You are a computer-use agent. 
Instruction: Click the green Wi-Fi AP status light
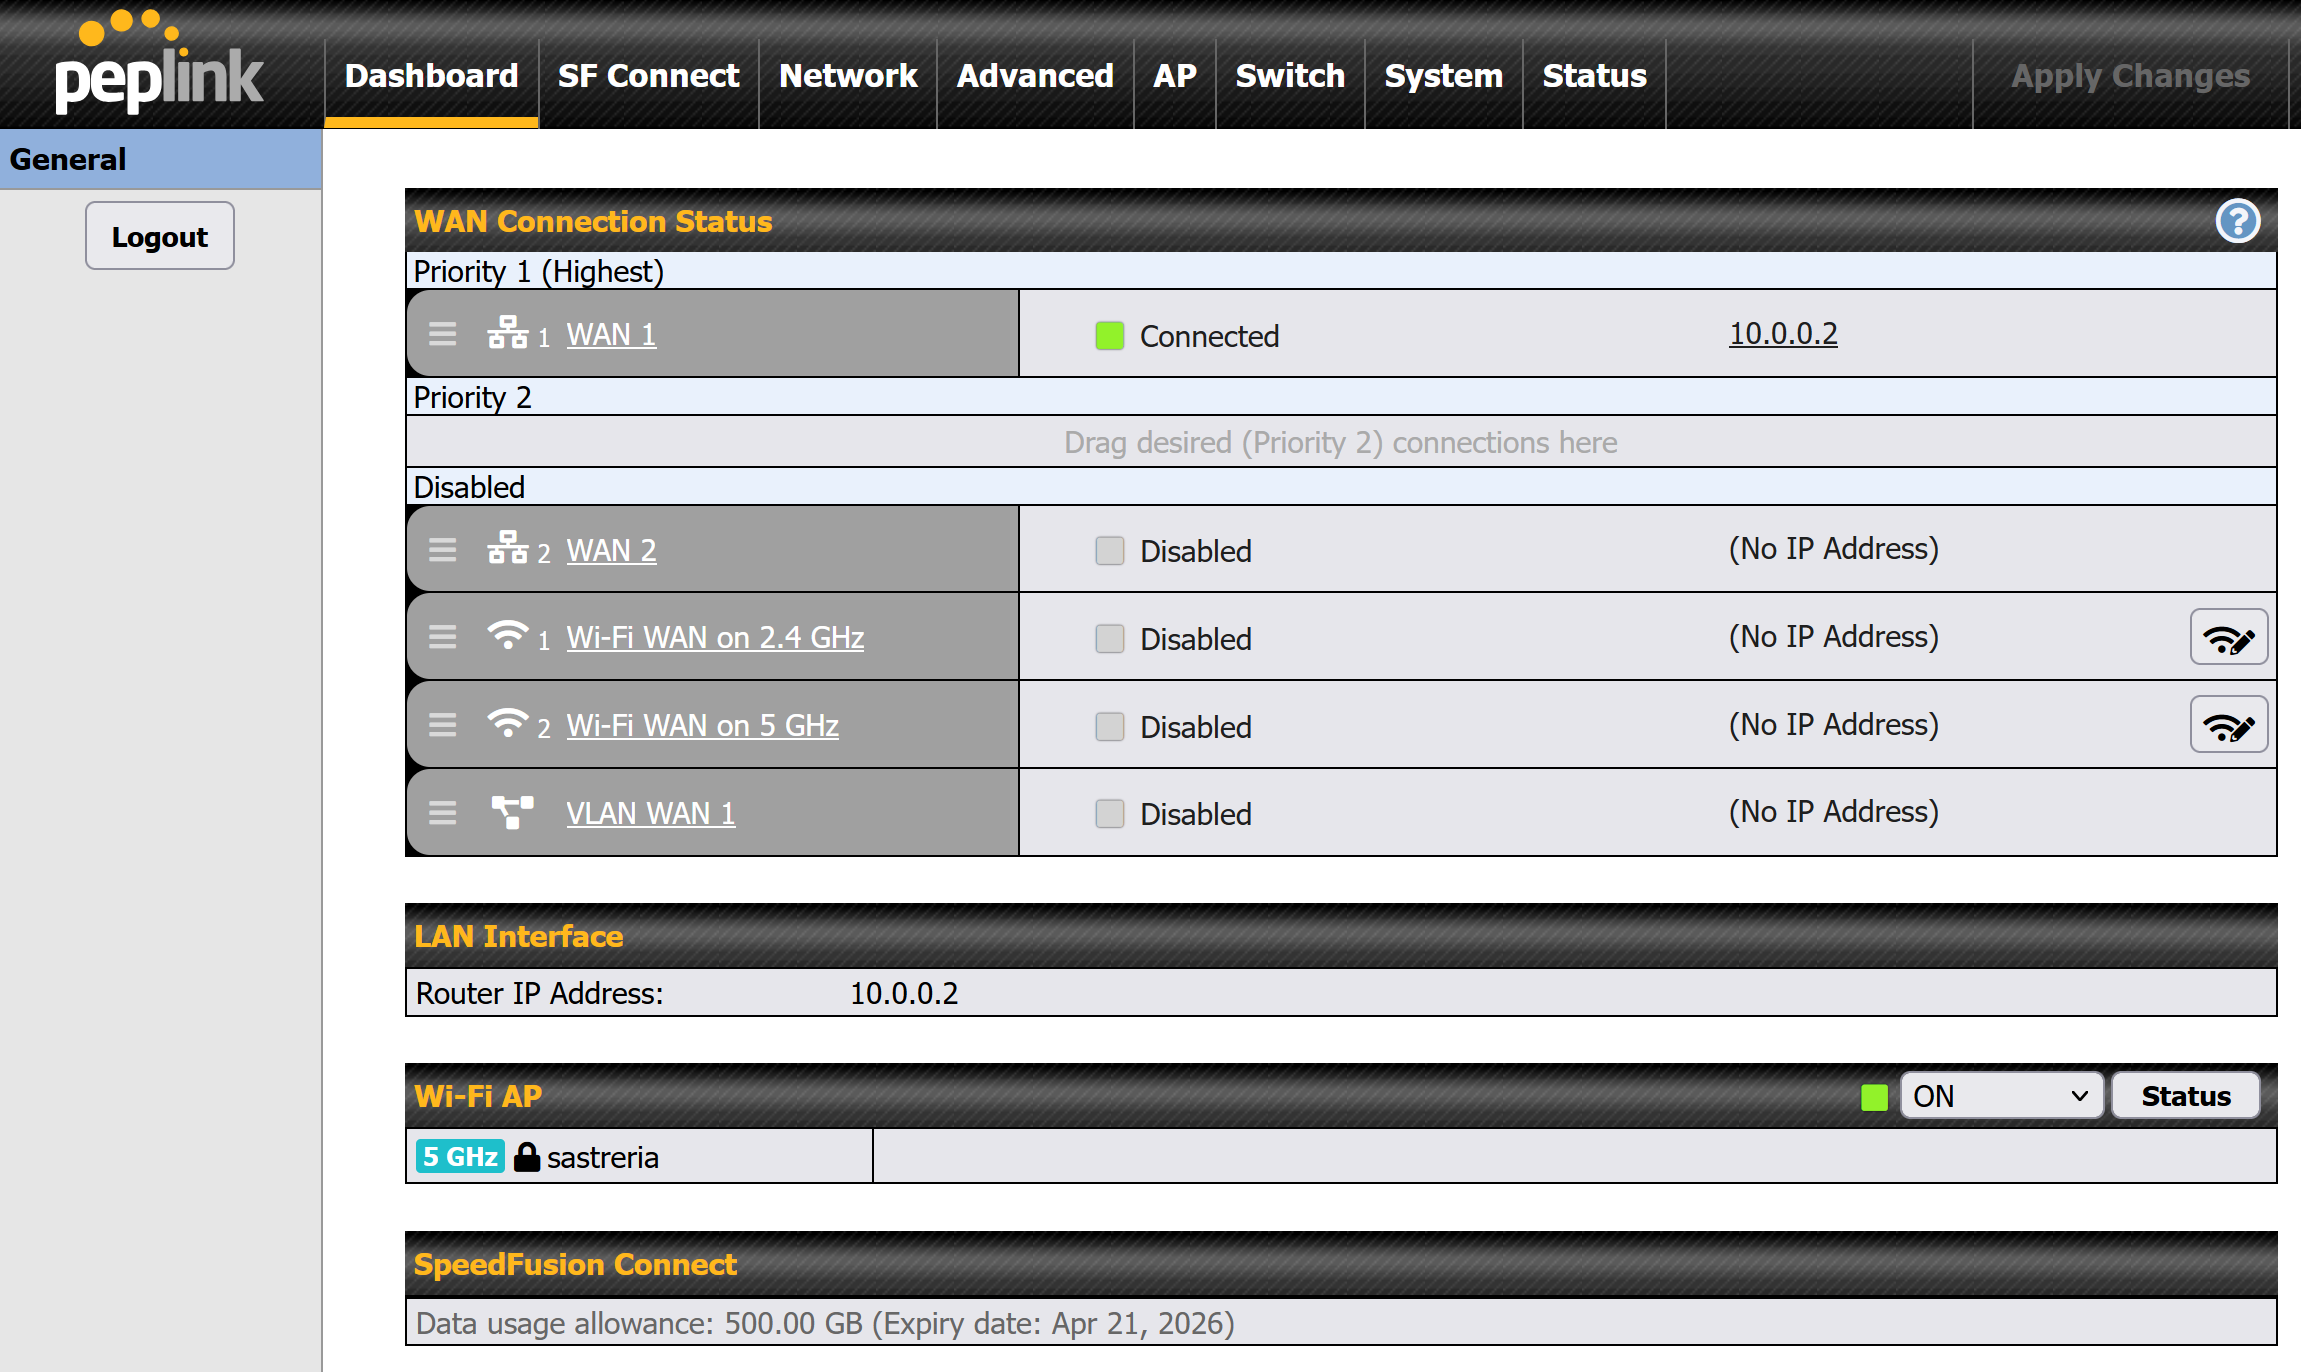(x=1874, y=1097)
